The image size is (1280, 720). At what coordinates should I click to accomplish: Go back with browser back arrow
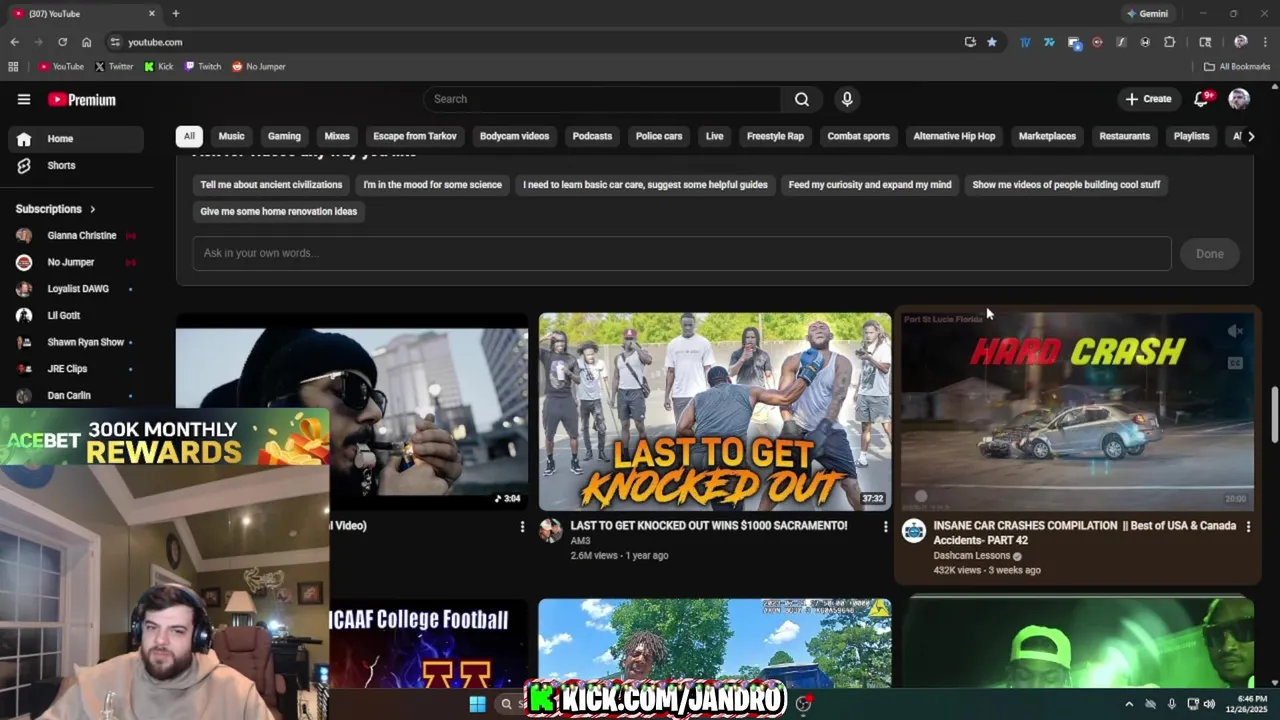pos(14,42)
